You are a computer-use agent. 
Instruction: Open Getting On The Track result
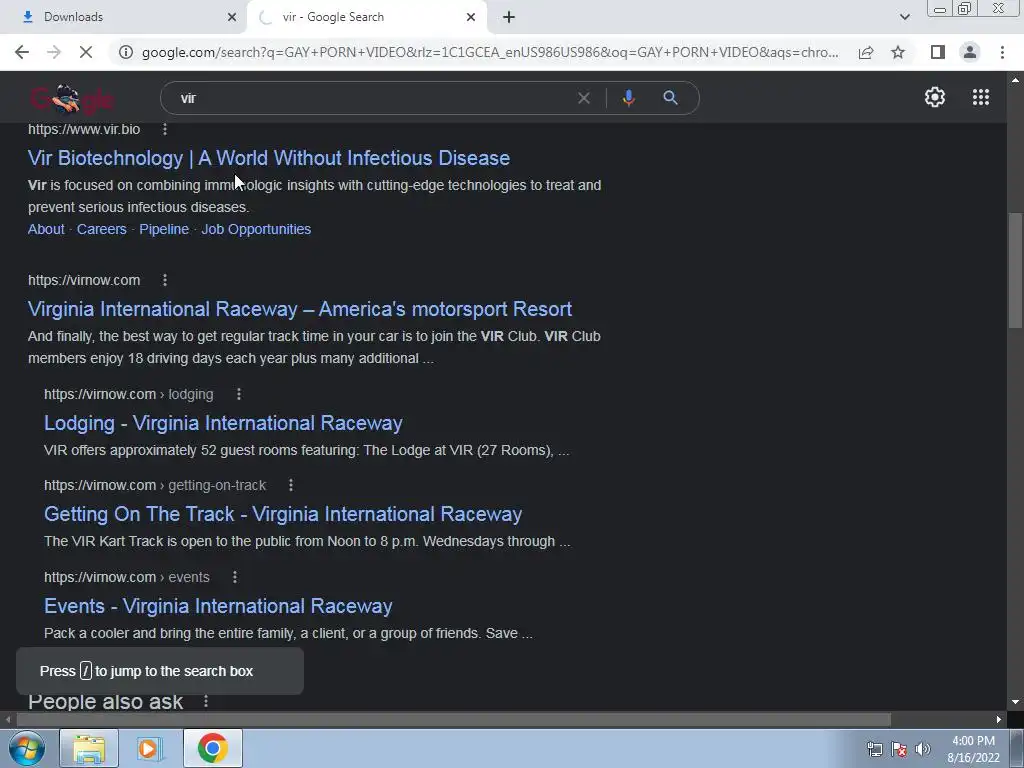pos(283,514)
